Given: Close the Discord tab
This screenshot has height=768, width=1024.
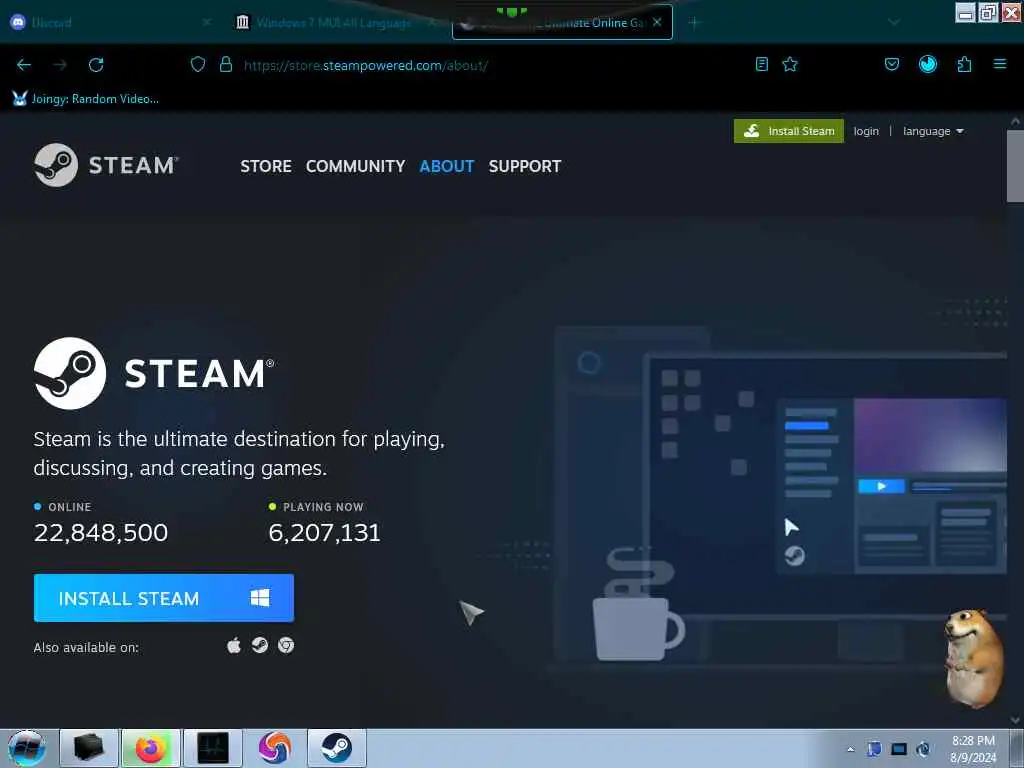Looking at the screenshot, I should point(206,22).
